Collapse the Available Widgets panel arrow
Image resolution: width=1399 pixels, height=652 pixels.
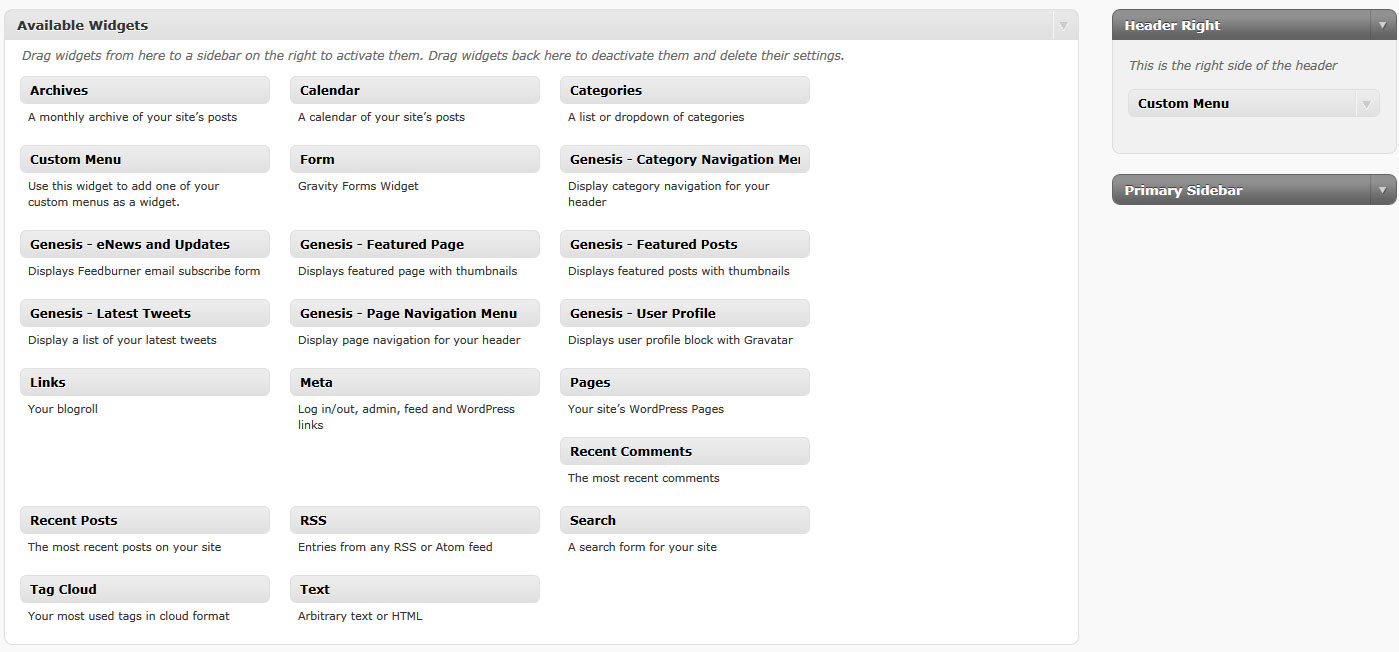pos(1064,25)
